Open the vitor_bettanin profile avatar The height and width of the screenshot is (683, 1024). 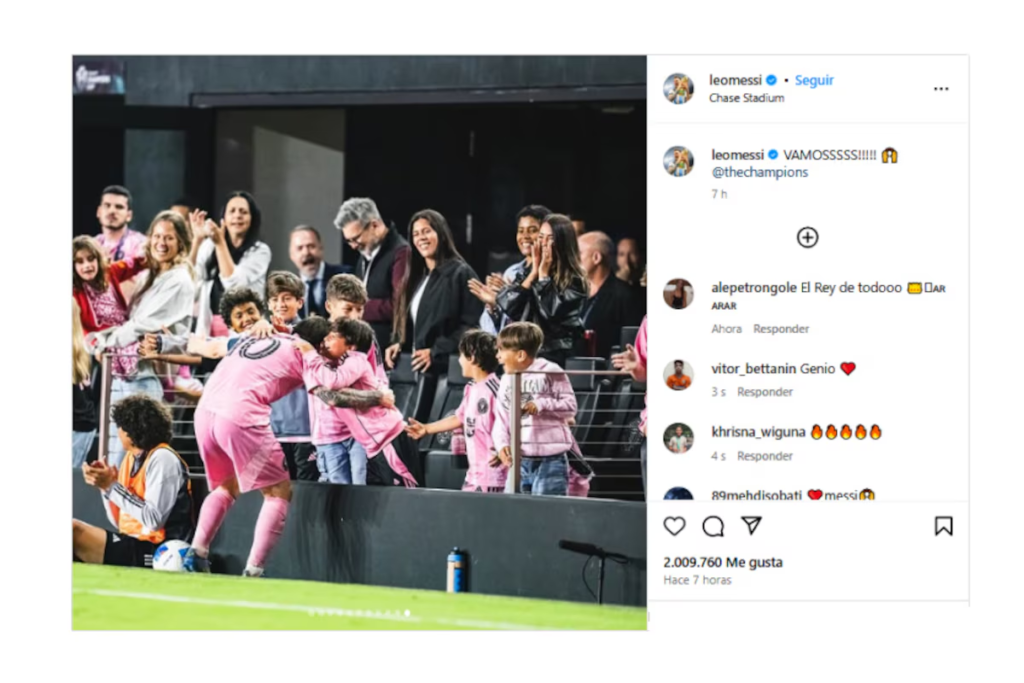[679, 375]
